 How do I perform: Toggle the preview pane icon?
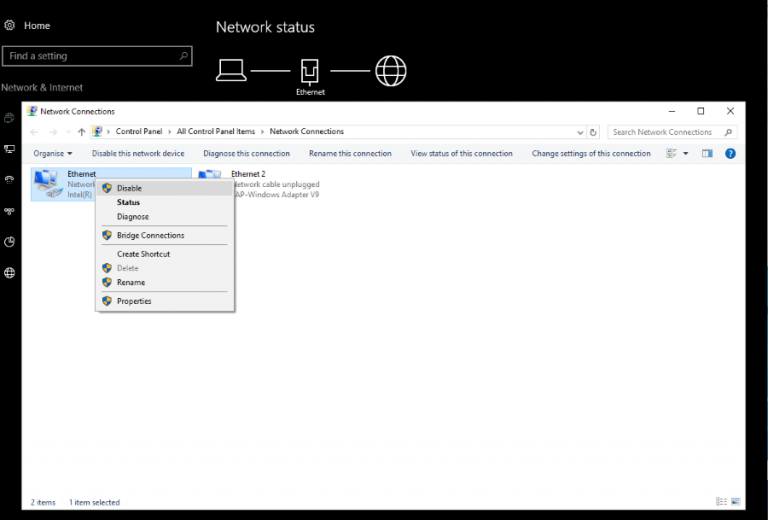(x=707, y=154)
